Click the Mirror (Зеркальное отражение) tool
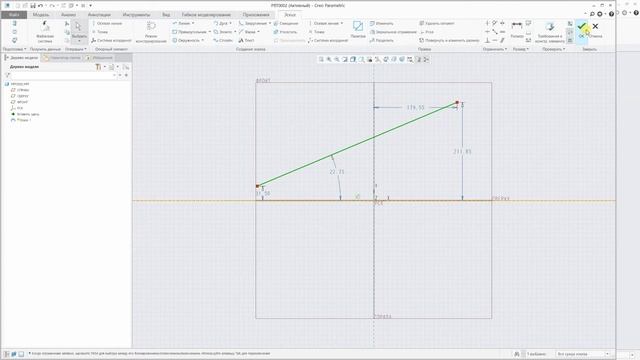Viewport: 640px width, 360px height. 393,32
